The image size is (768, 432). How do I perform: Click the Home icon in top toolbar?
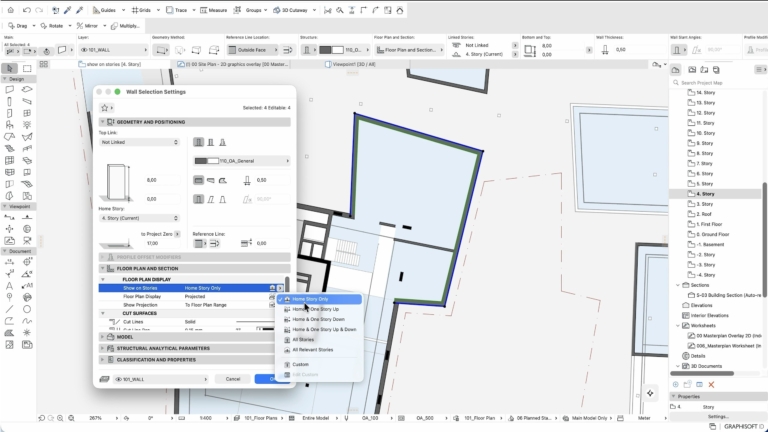[11, 10]
